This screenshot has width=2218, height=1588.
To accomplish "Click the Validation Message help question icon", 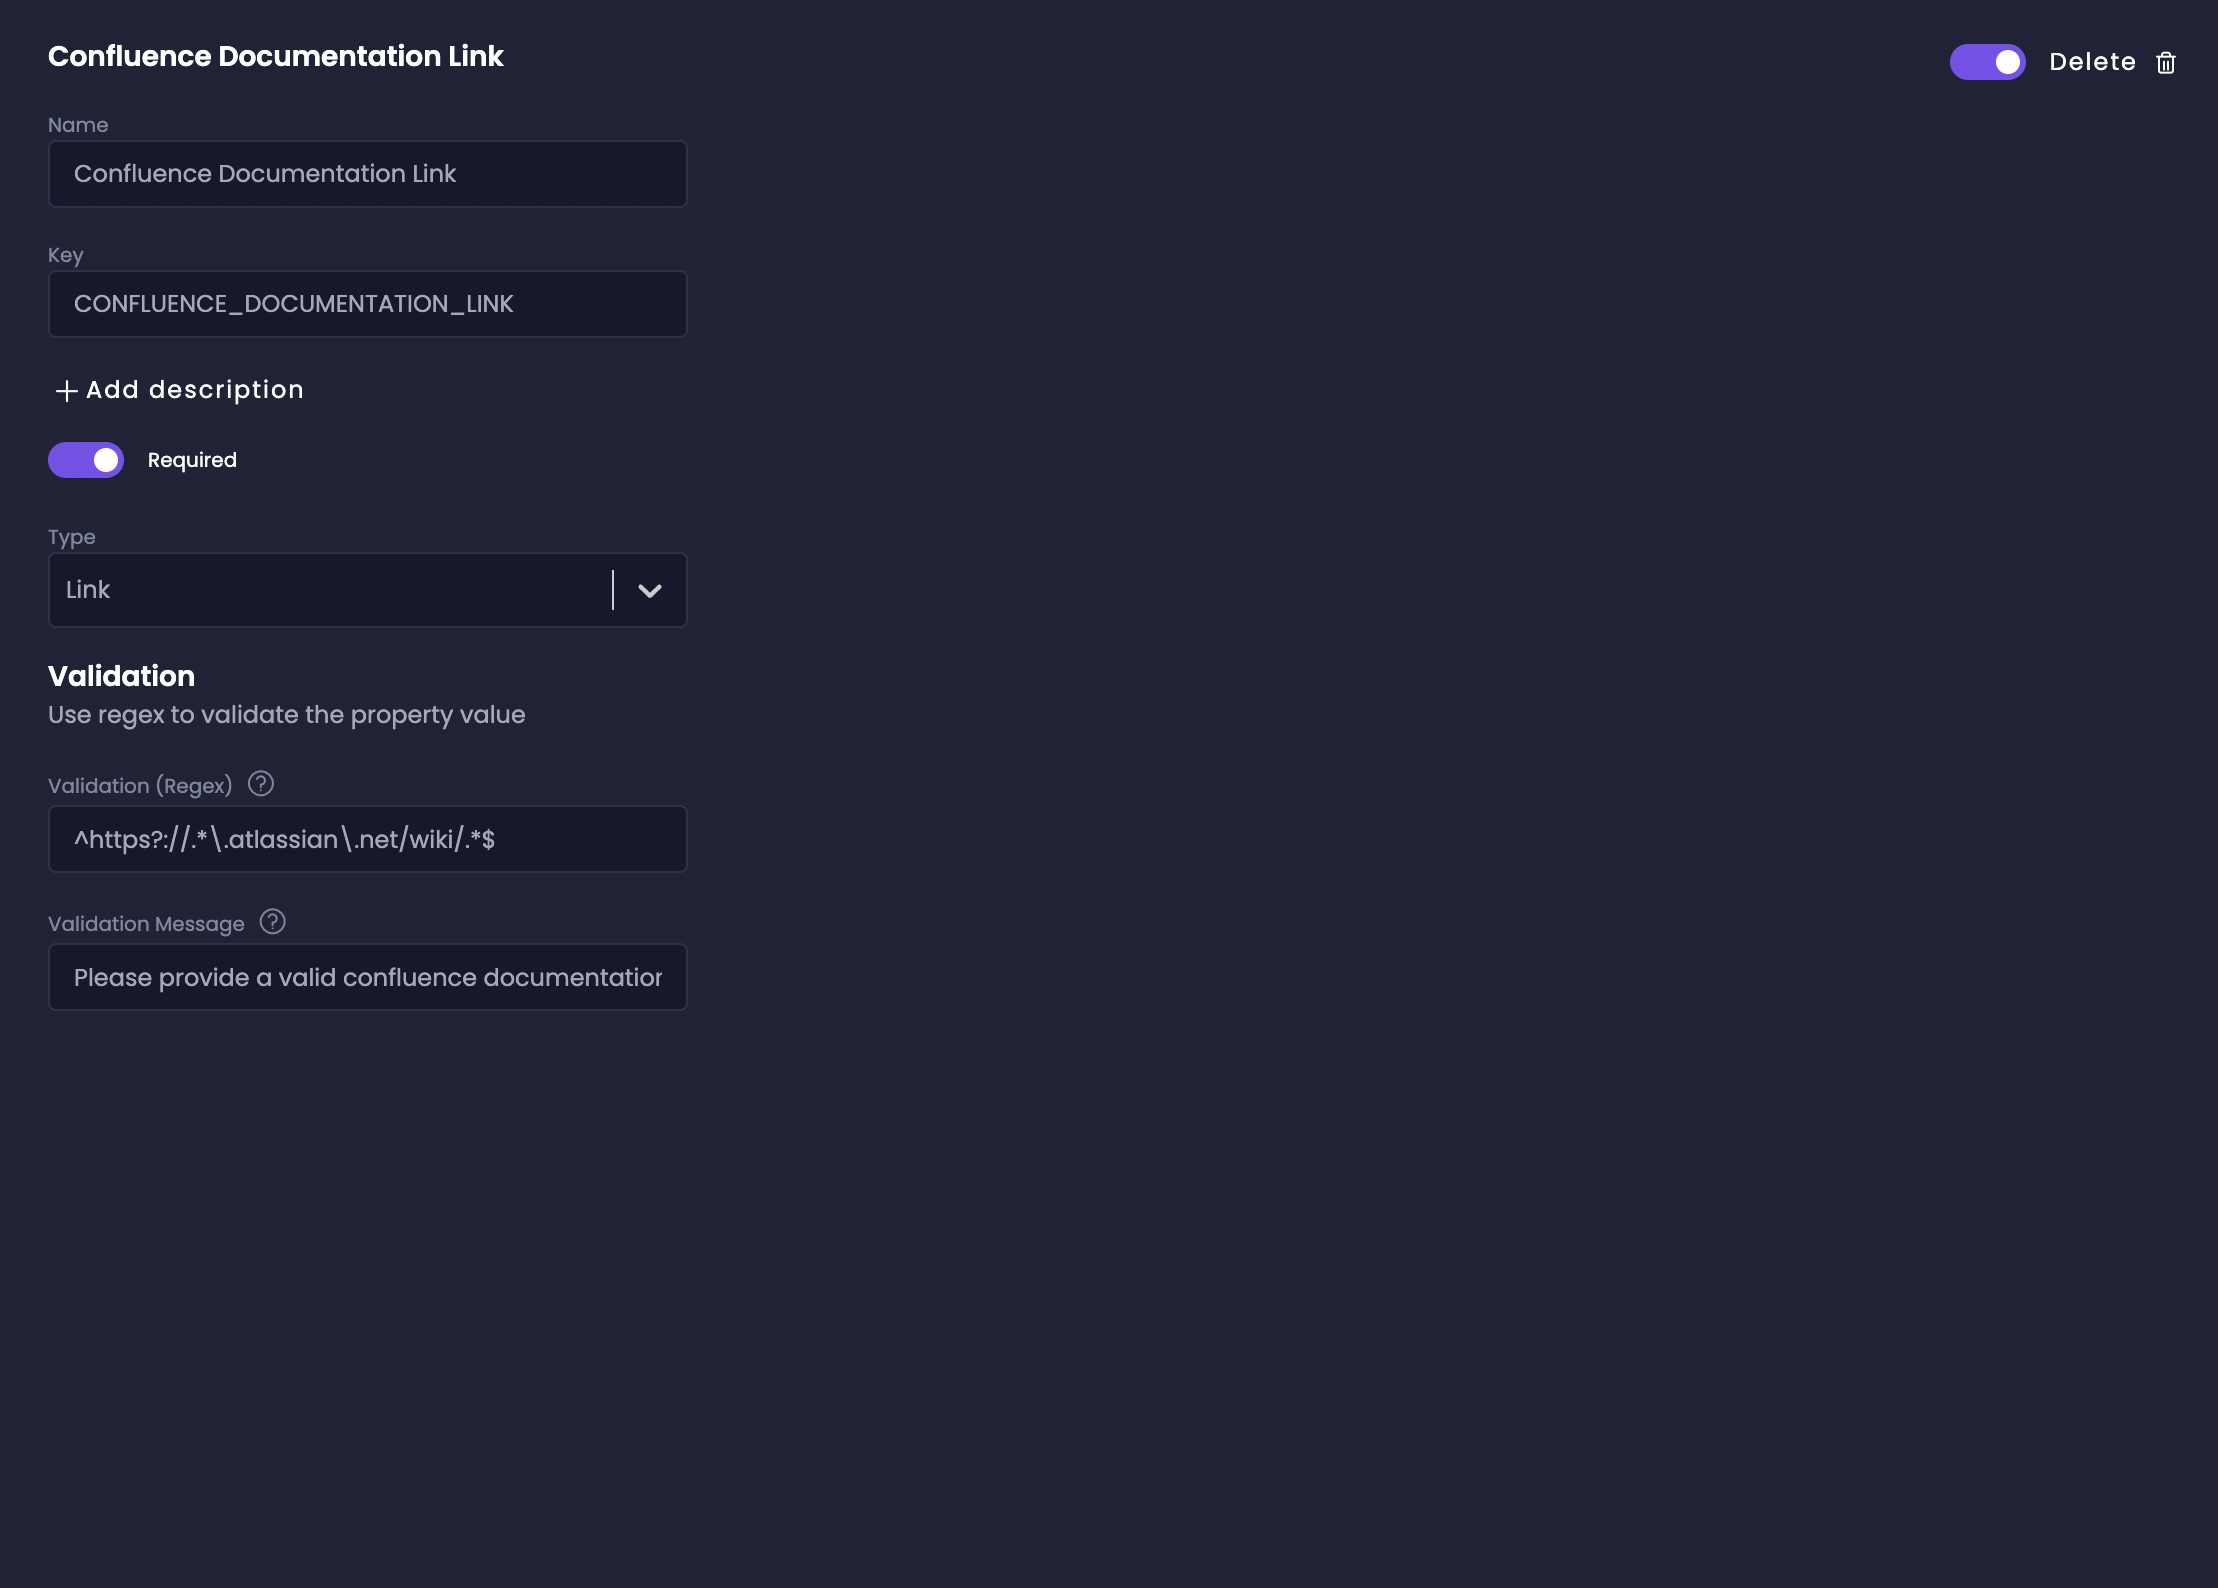I will [273, 922].
